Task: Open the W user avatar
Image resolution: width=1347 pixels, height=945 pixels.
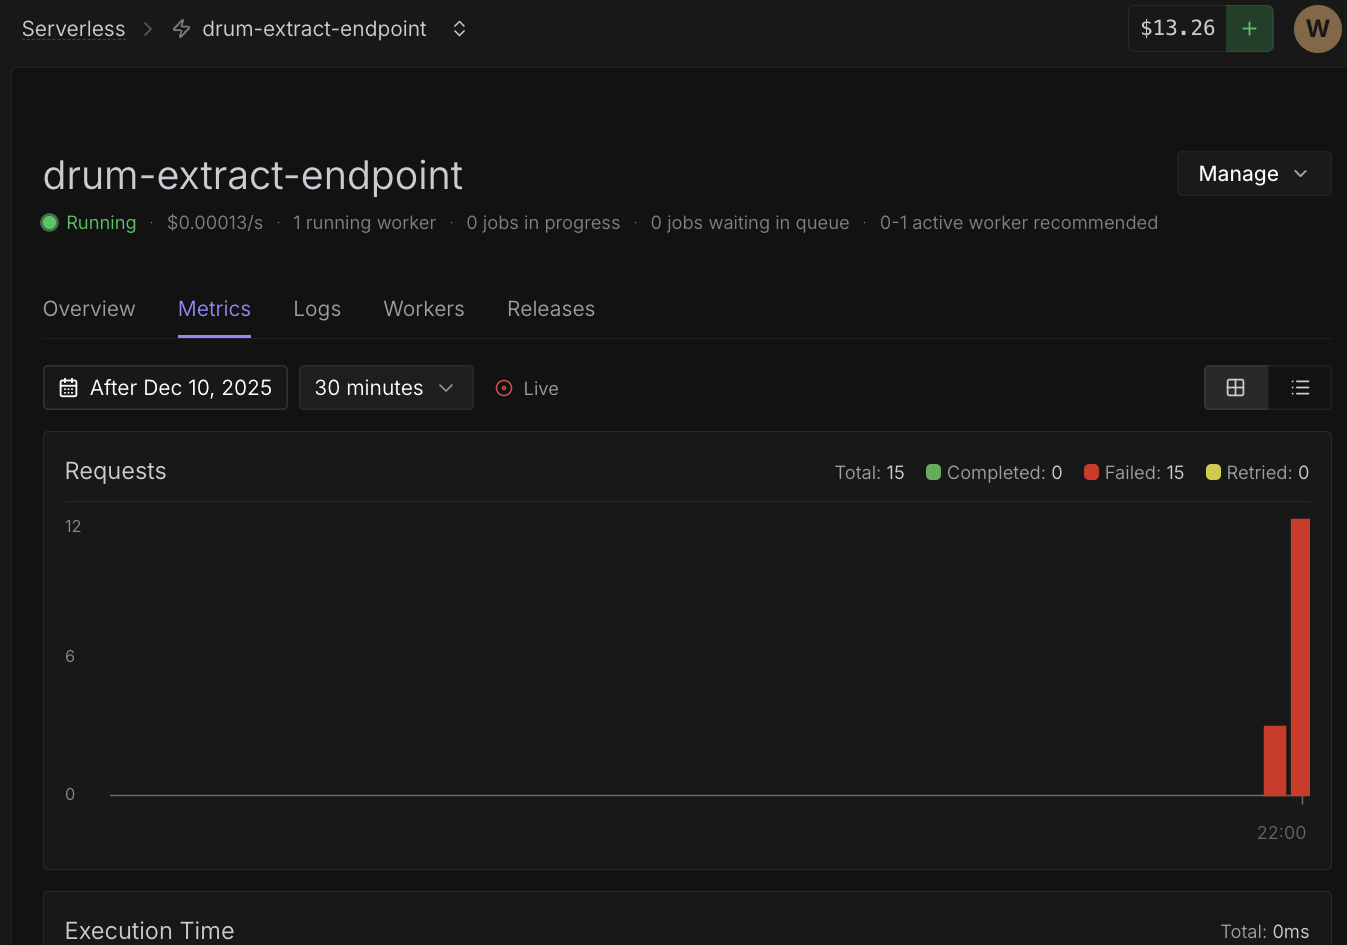Action: pos(1317,28)
